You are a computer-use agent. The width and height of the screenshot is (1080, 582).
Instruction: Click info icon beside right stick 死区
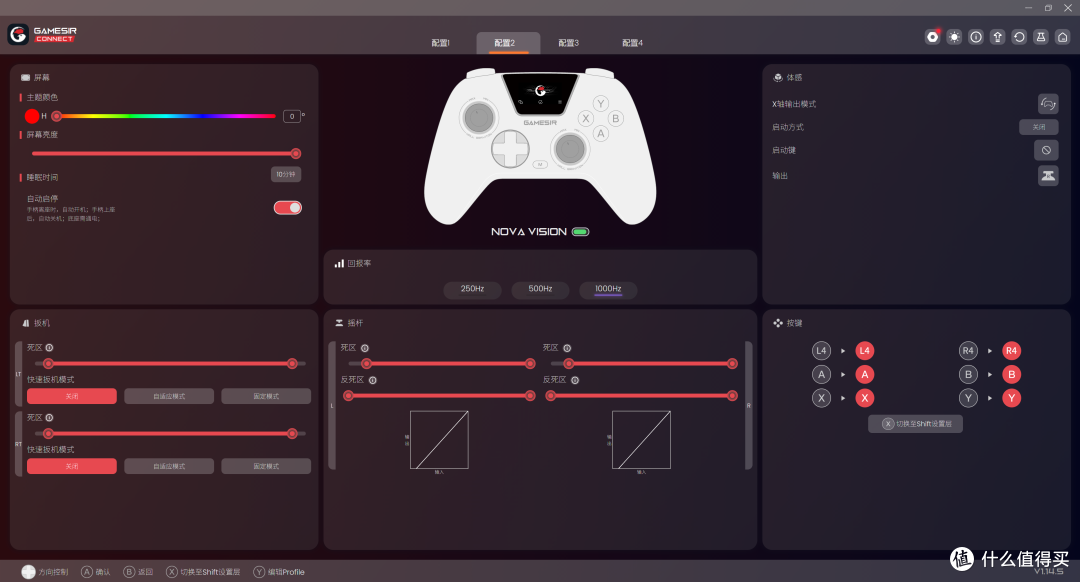click(567, 348)
